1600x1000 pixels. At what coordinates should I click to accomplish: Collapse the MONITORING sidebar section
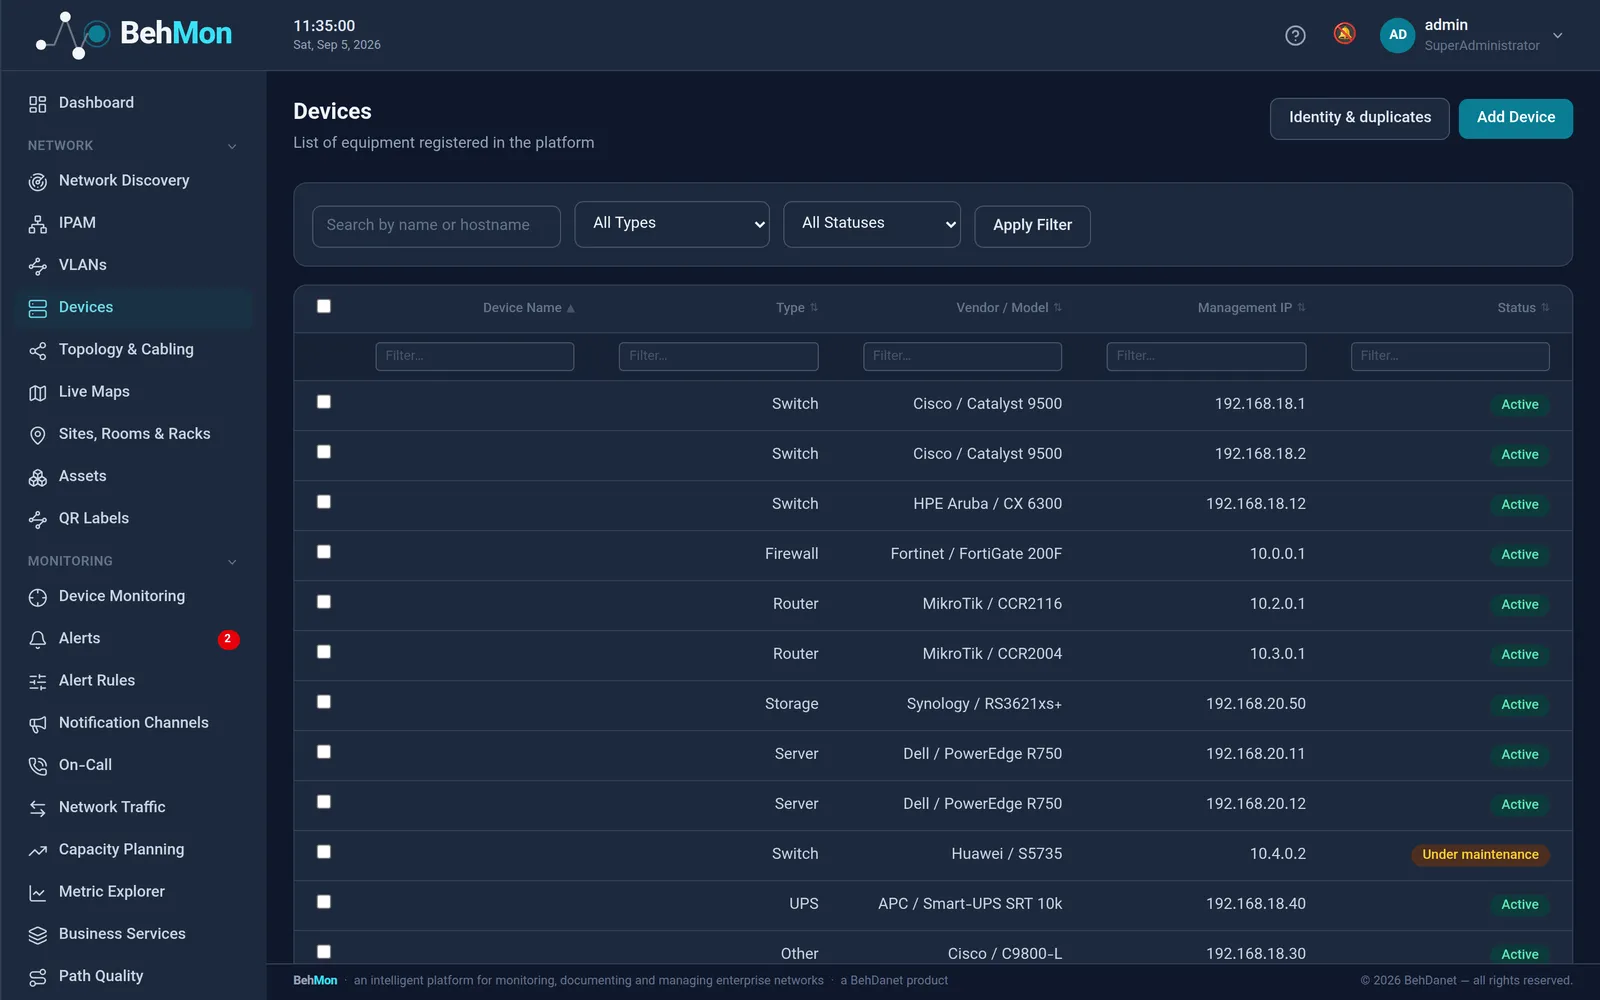232,562
